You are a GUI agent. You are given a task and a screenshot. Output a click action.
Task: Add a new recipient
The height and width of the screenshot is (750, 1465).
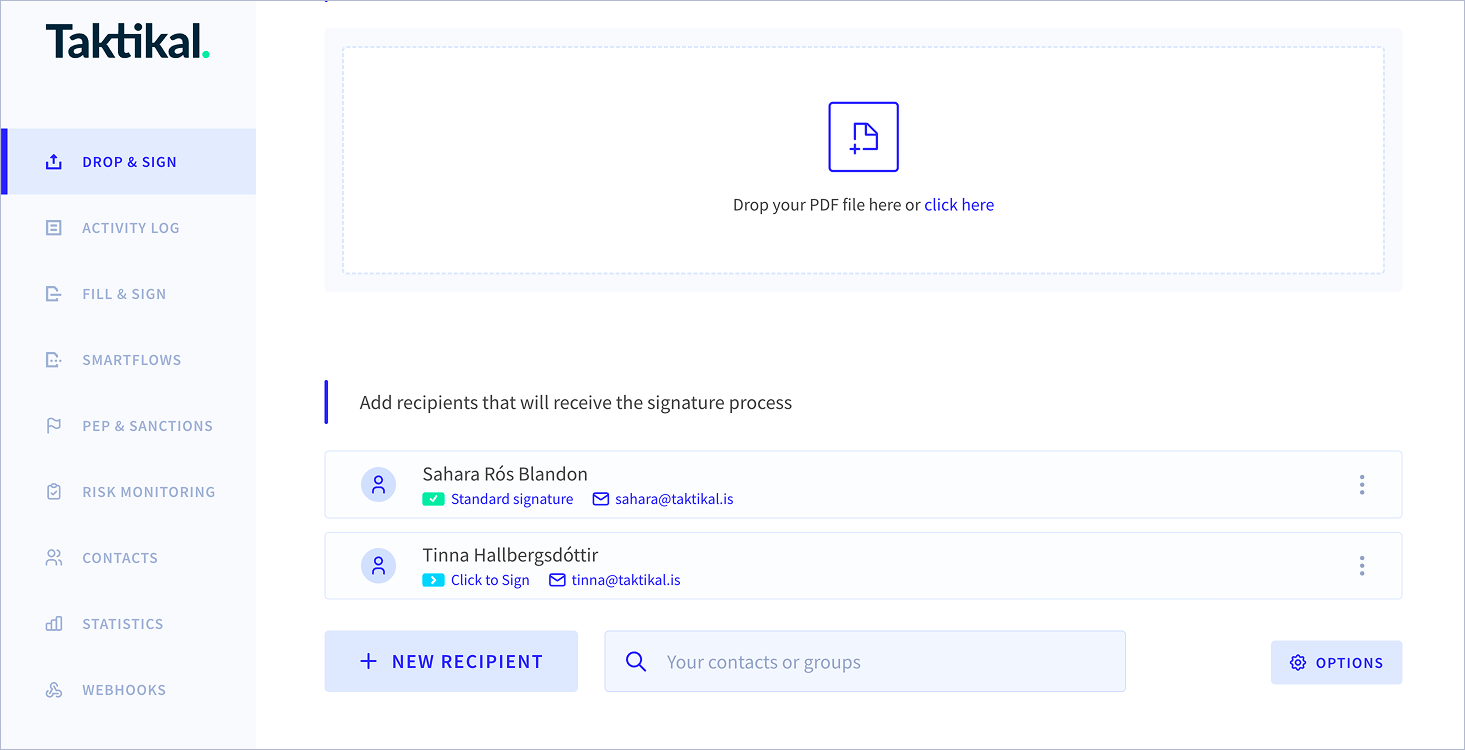click(451, 661)
